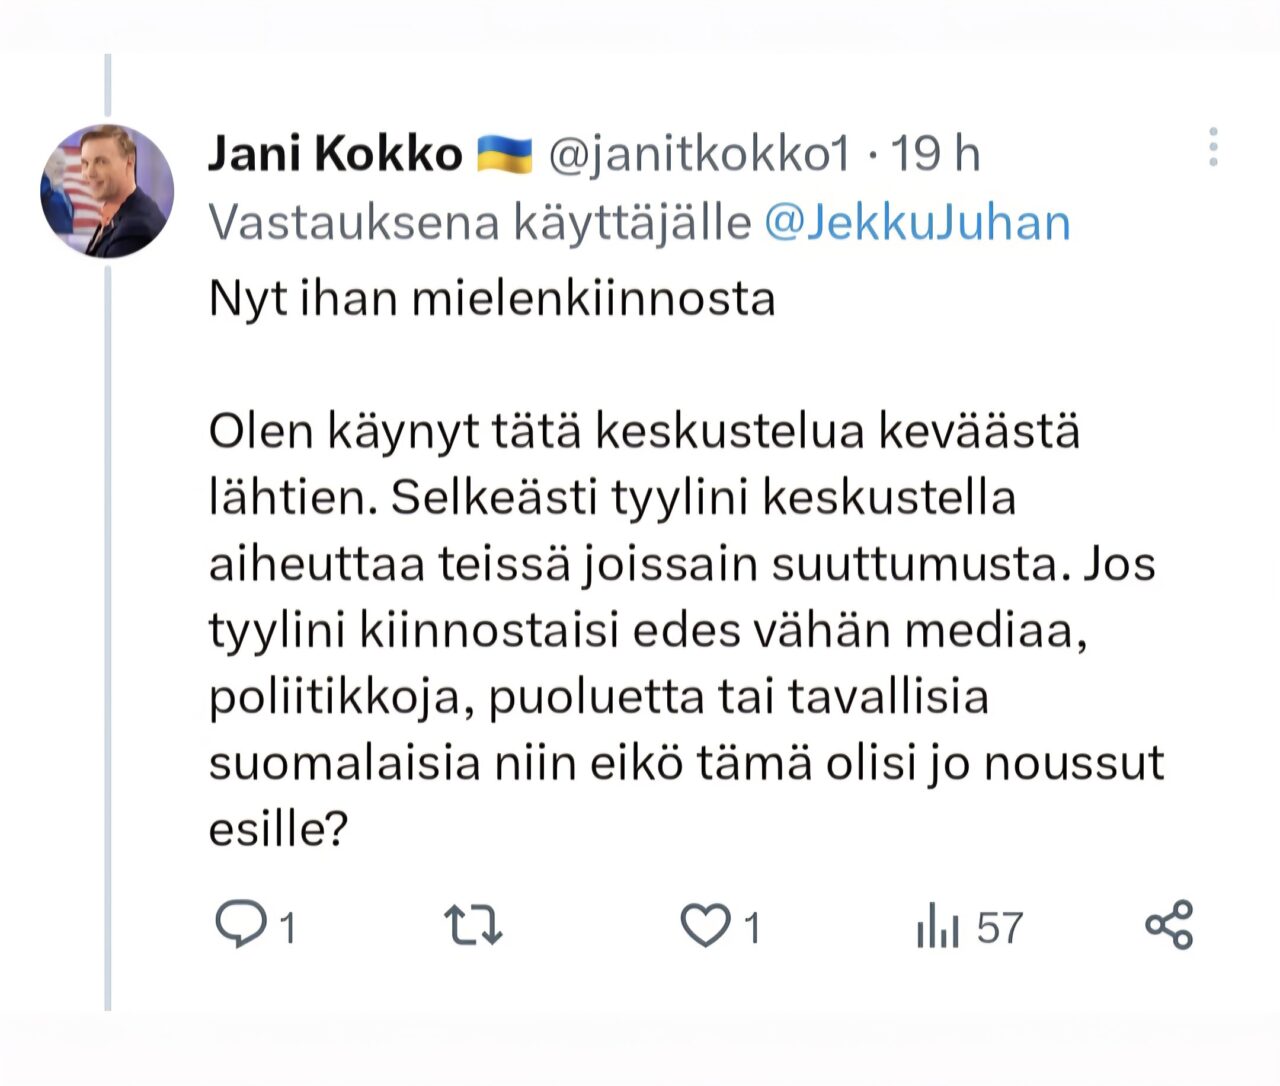Click the reply count number 1
1280x1086 pixels.
287,929
